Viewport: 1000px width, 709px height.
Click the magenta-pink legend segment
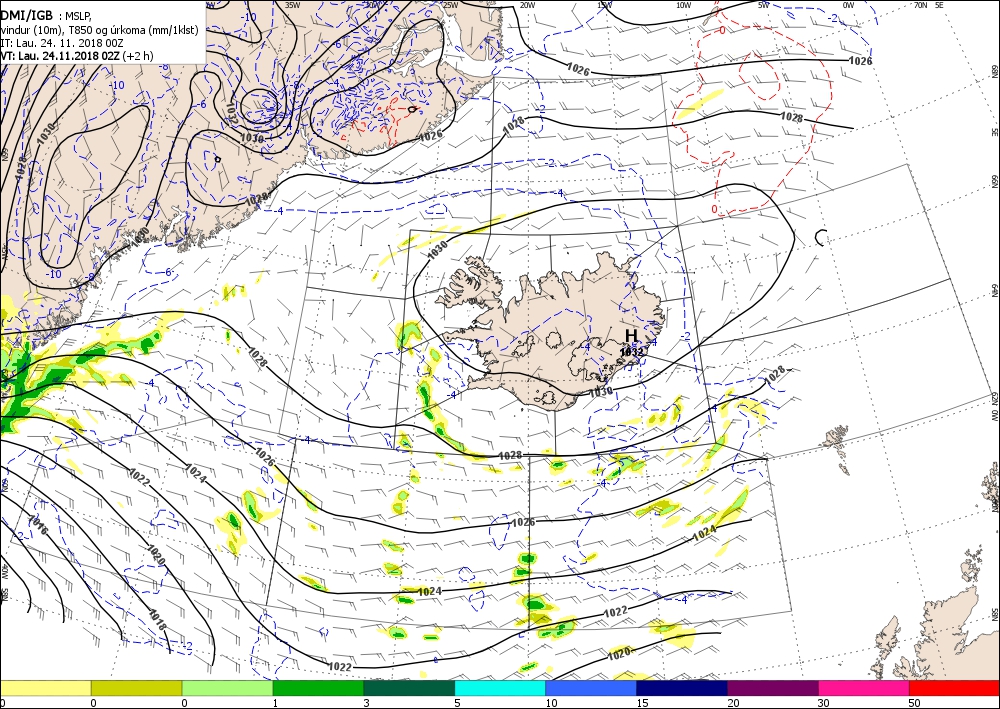864,688
